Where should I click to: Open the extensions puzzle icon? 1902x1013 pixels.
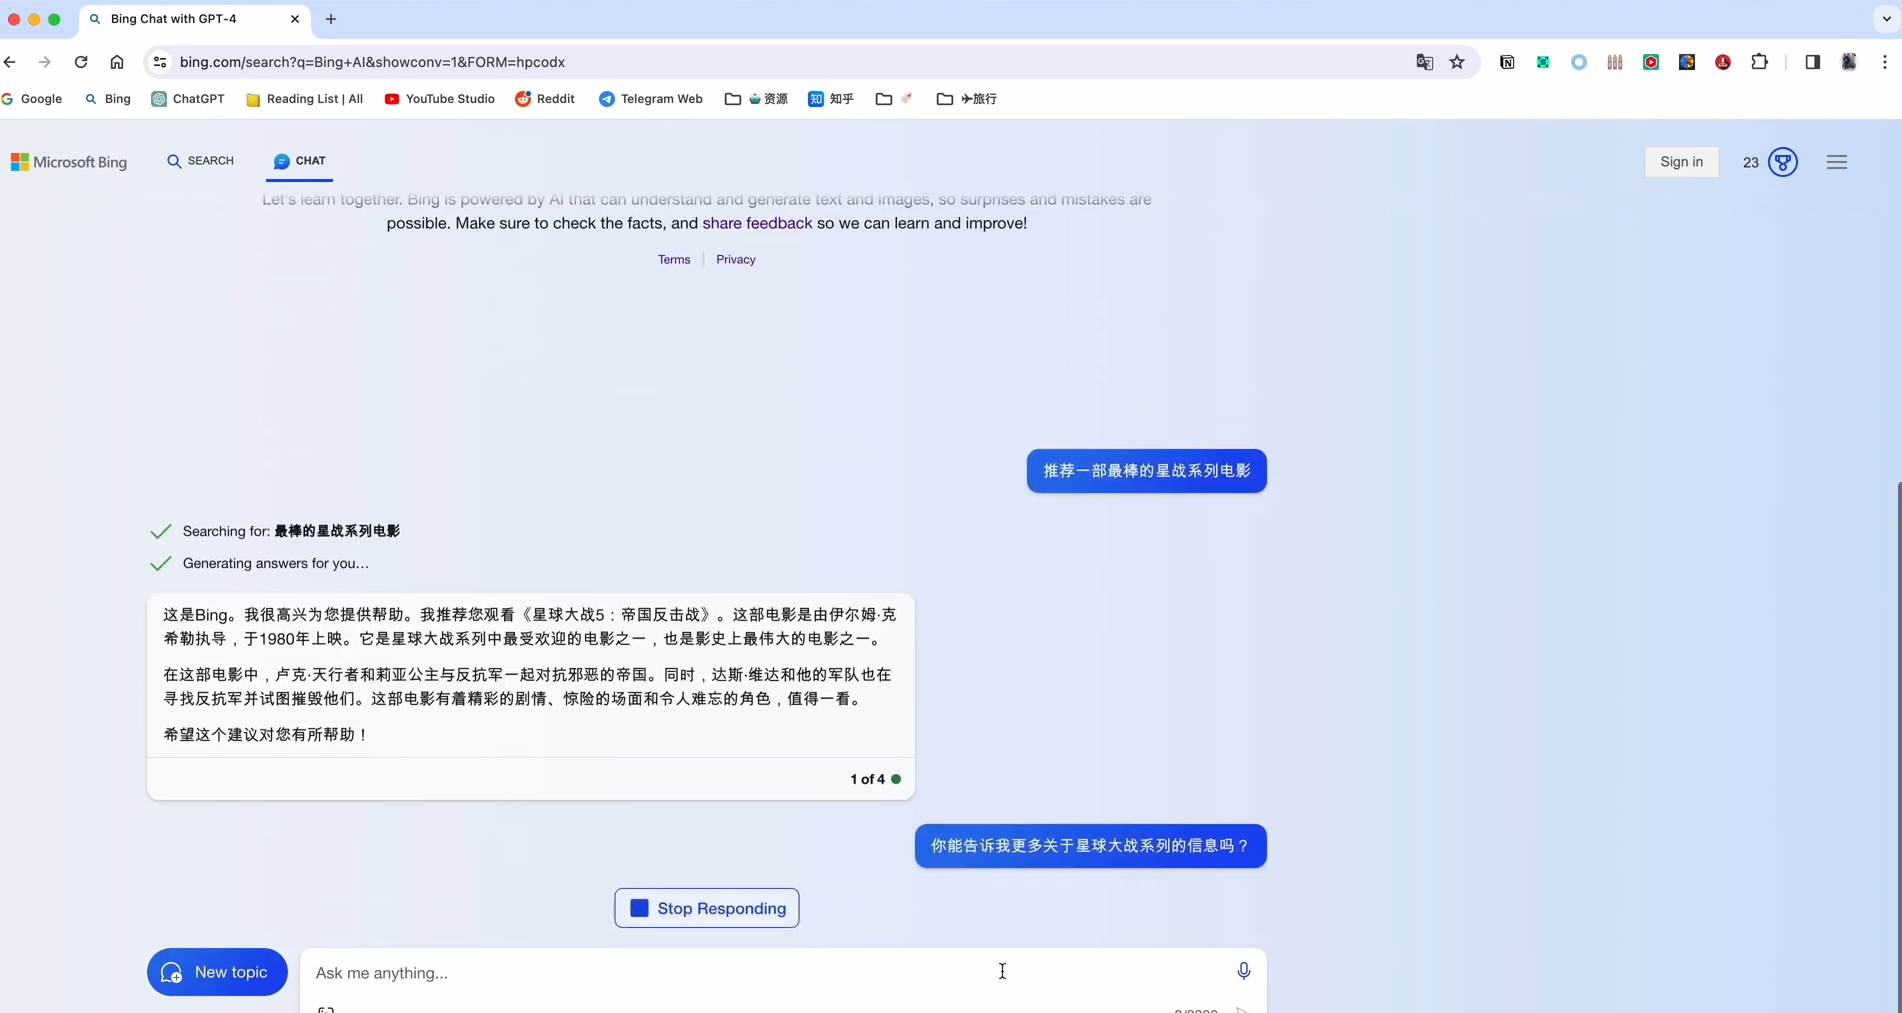(1759, 62)
